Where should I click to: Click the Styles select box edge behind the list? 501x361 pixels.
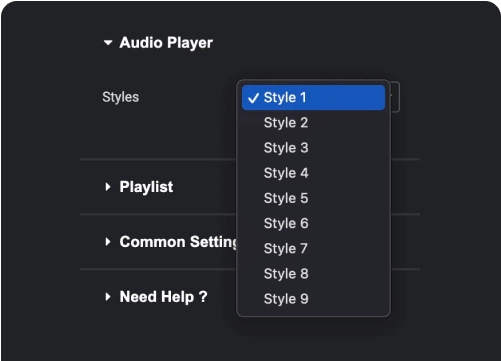click(395, 97)
